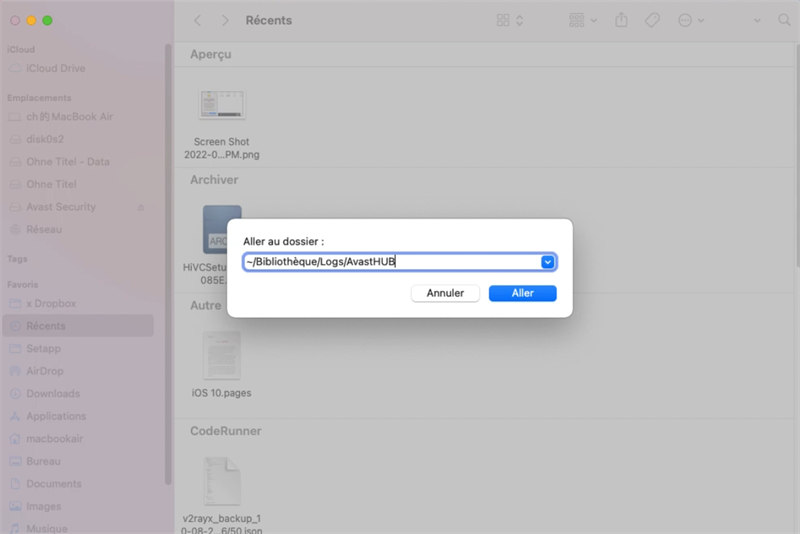800x534 pixels.
Task: Click the tag toolbar icon
Action: click(652, 20)
